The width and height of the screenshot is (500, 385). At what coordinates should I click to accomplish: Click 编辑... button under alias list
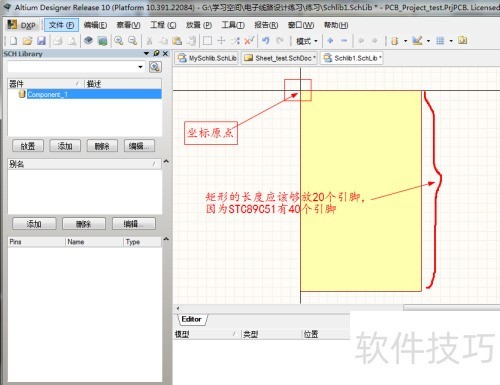(134, 224)
